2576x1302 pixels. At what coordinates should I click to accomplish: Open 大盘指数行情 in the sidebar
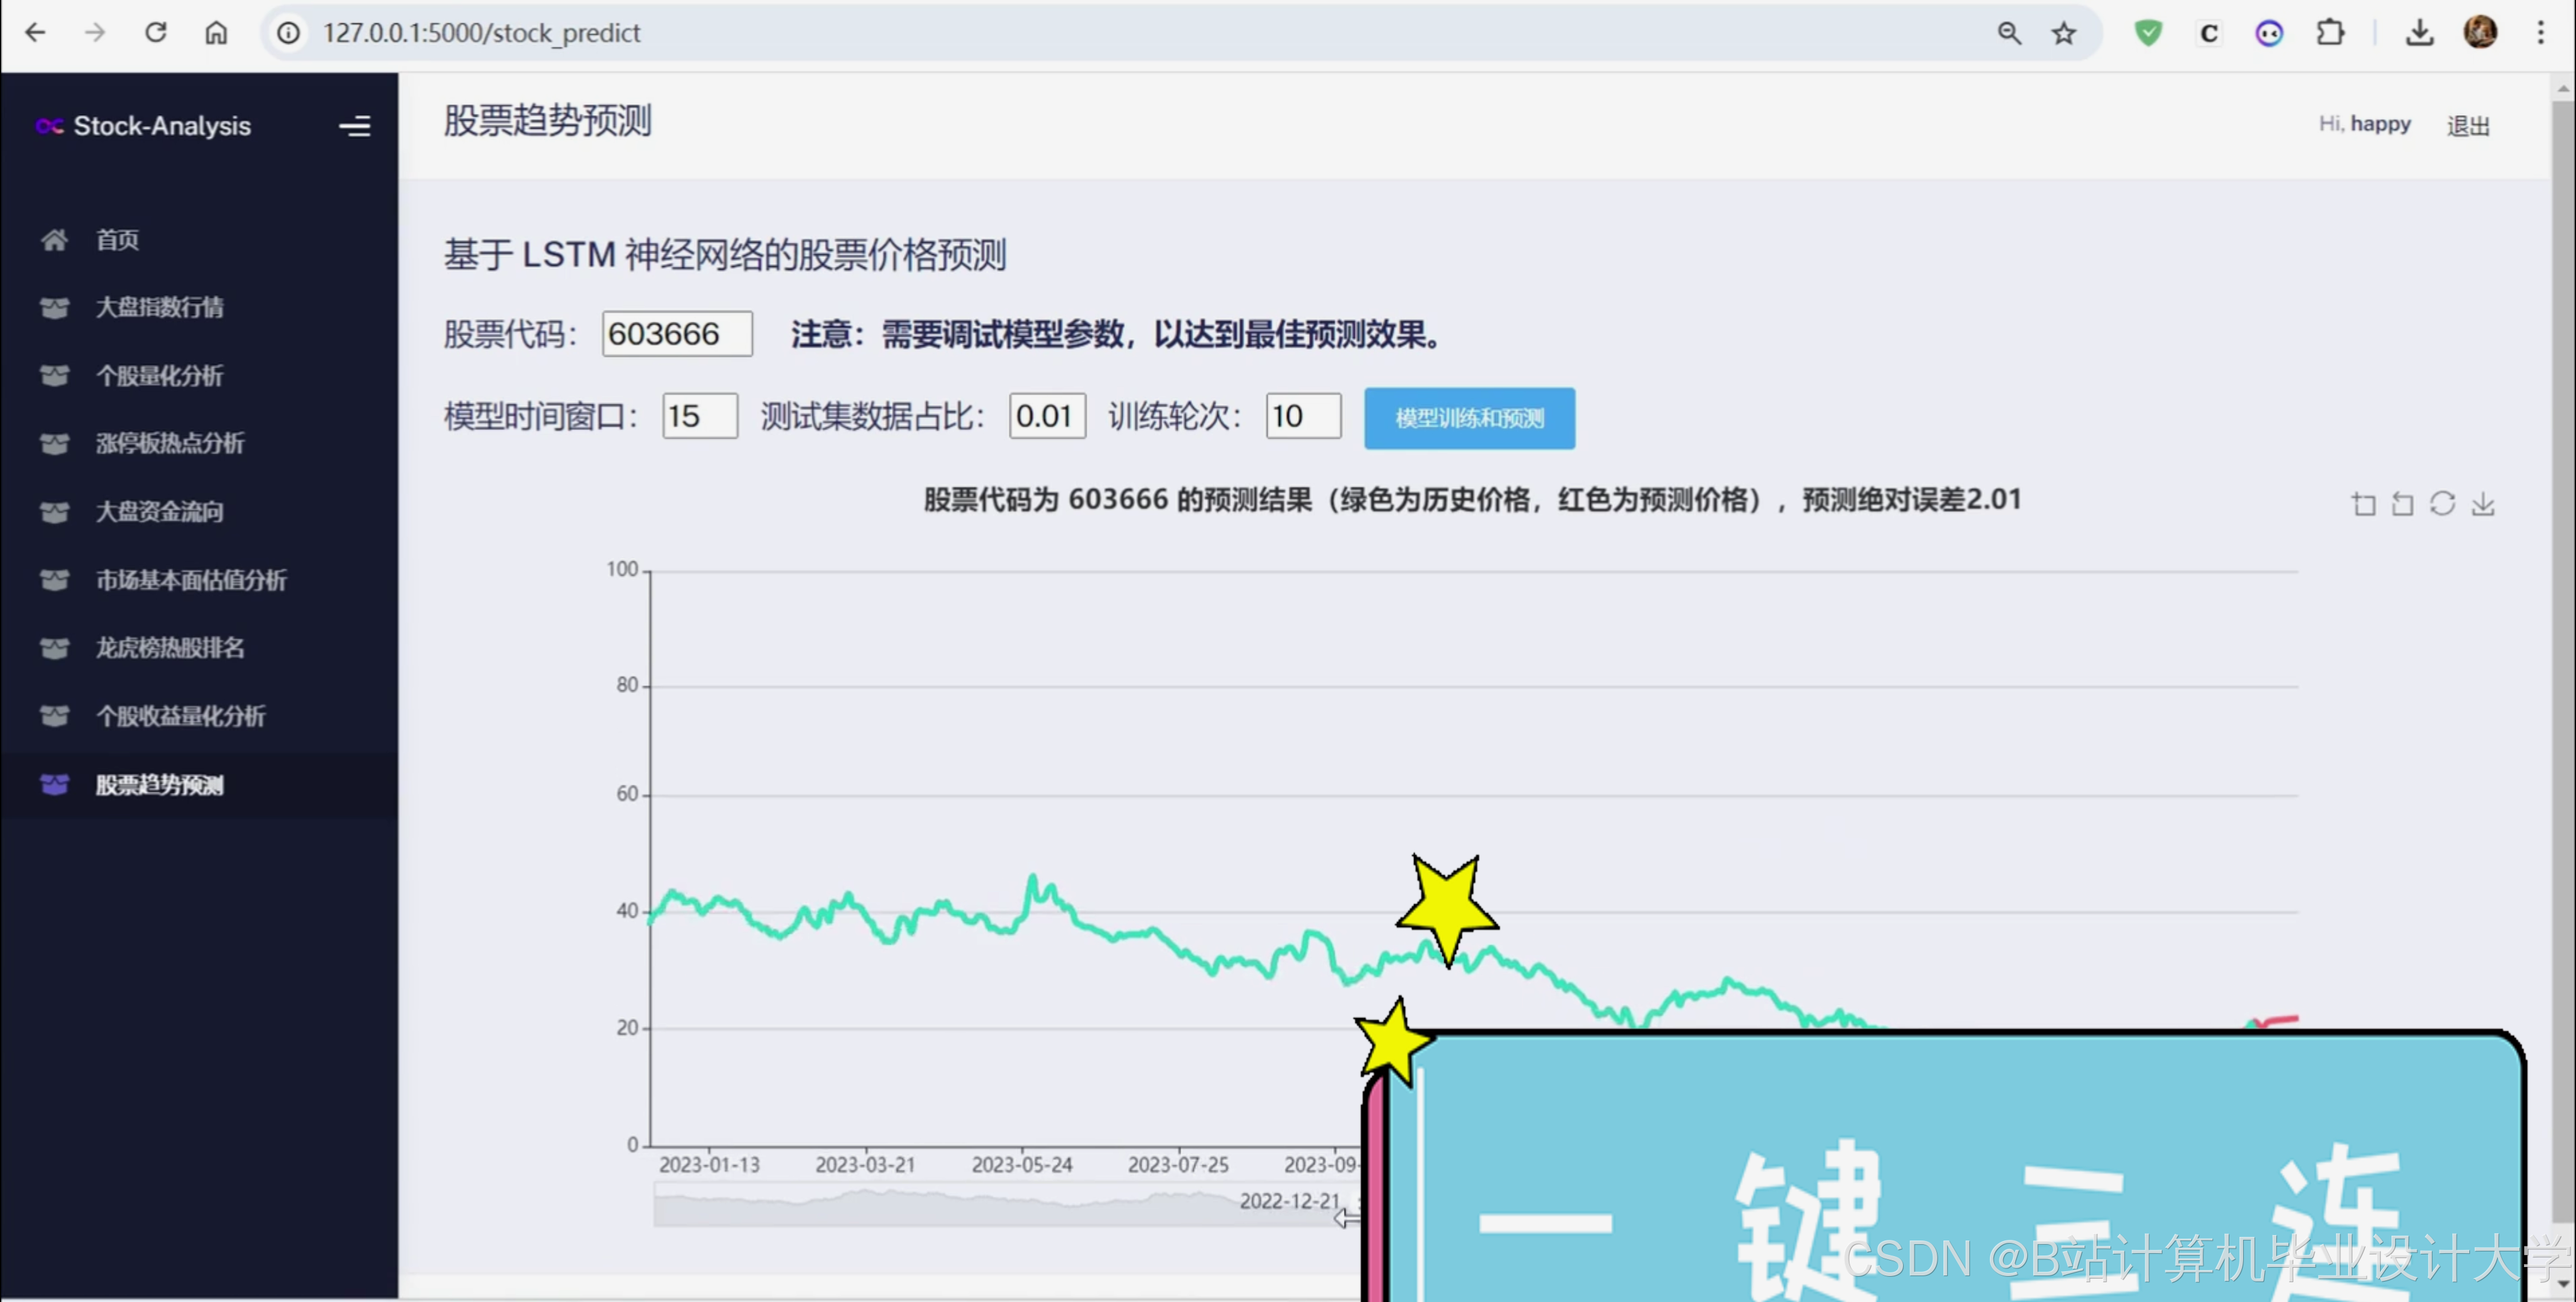point(159,308)
